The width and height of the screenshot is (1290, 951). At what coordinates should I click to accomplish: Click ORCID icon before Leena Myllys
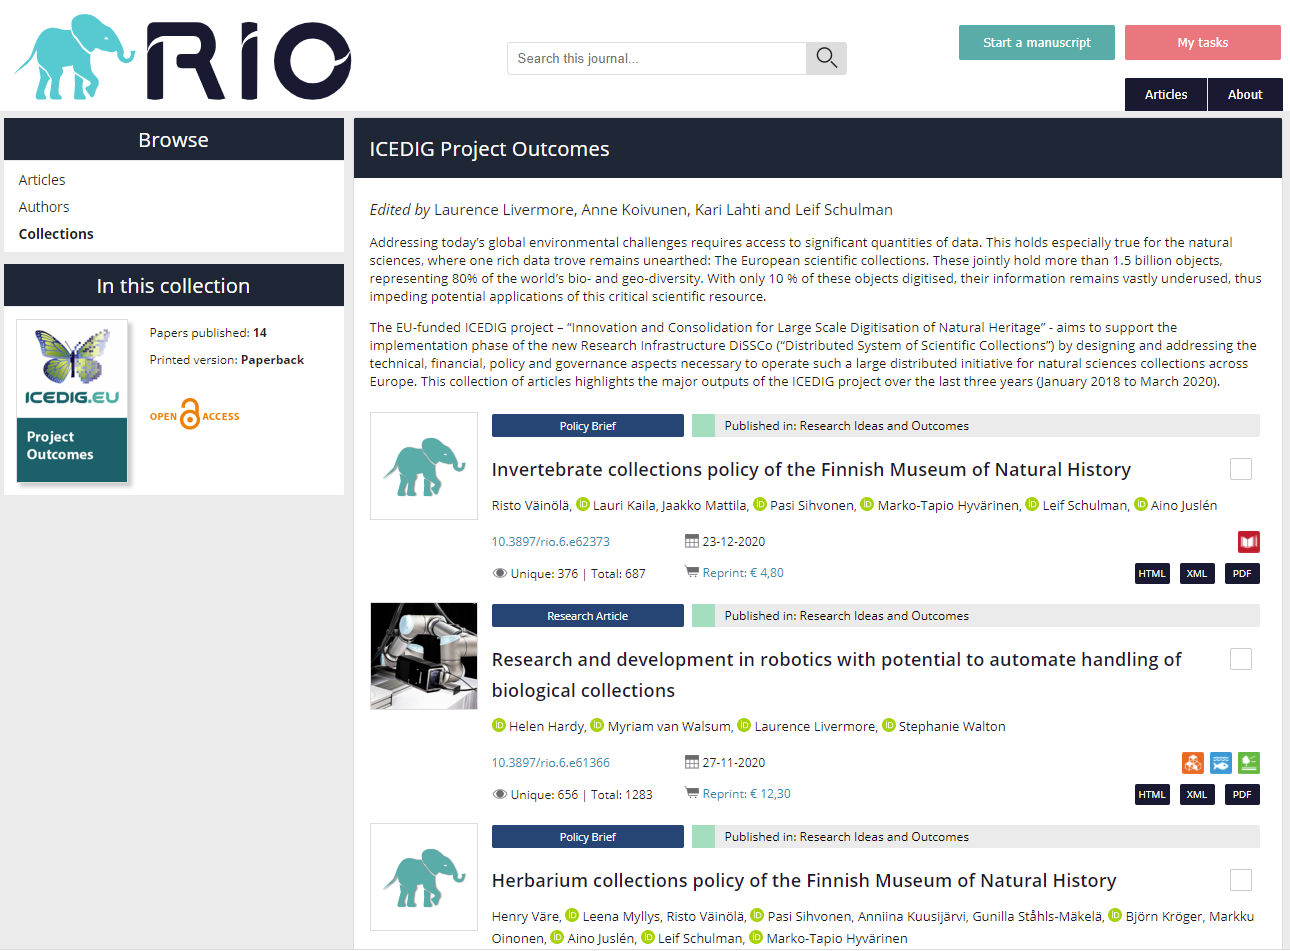tap(572, 915)
